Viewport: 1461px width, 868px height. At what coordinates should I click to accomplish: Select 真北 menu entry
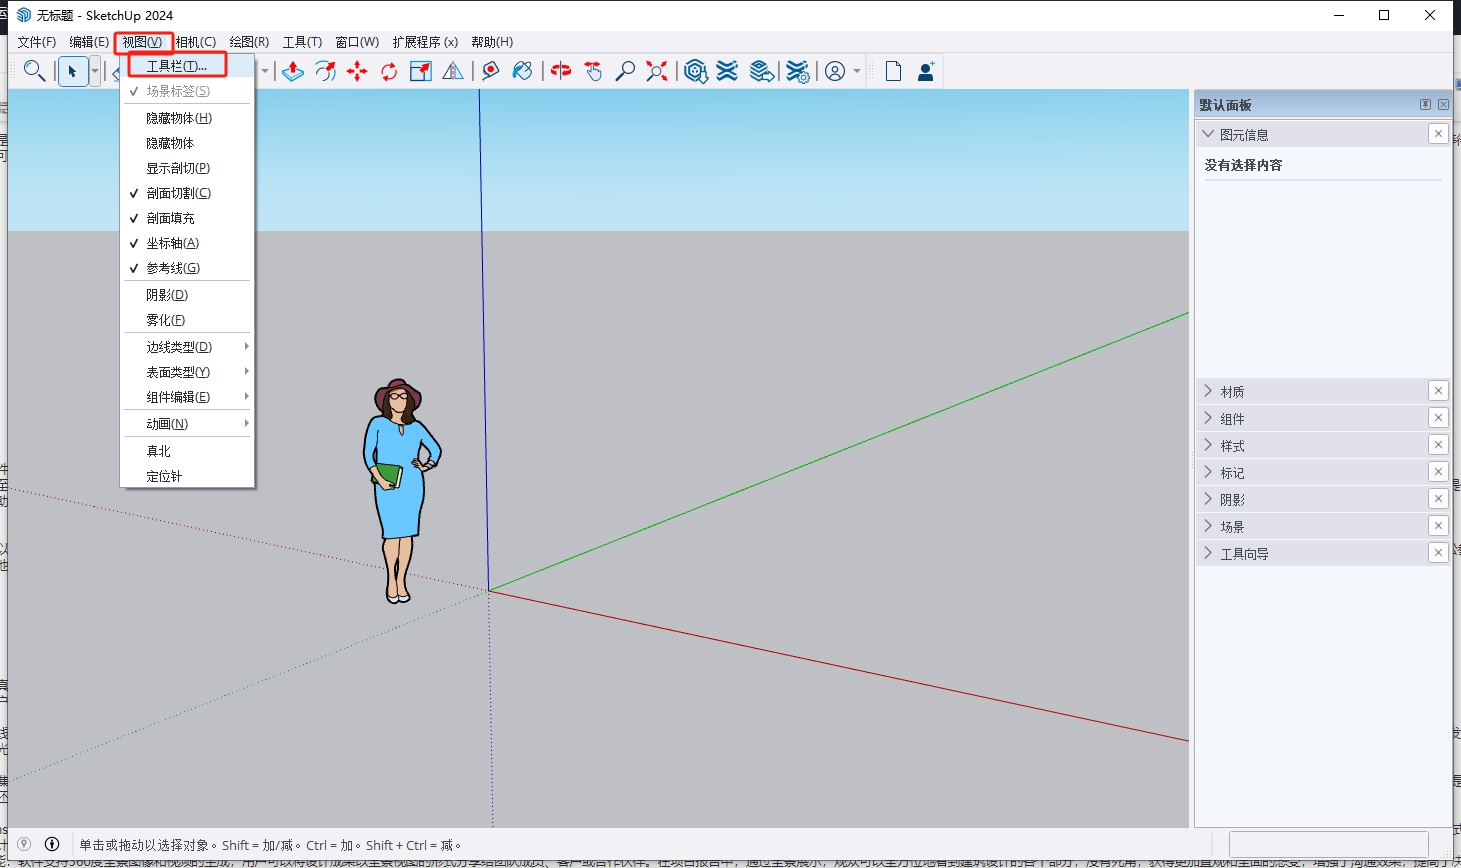coord(187,451)
